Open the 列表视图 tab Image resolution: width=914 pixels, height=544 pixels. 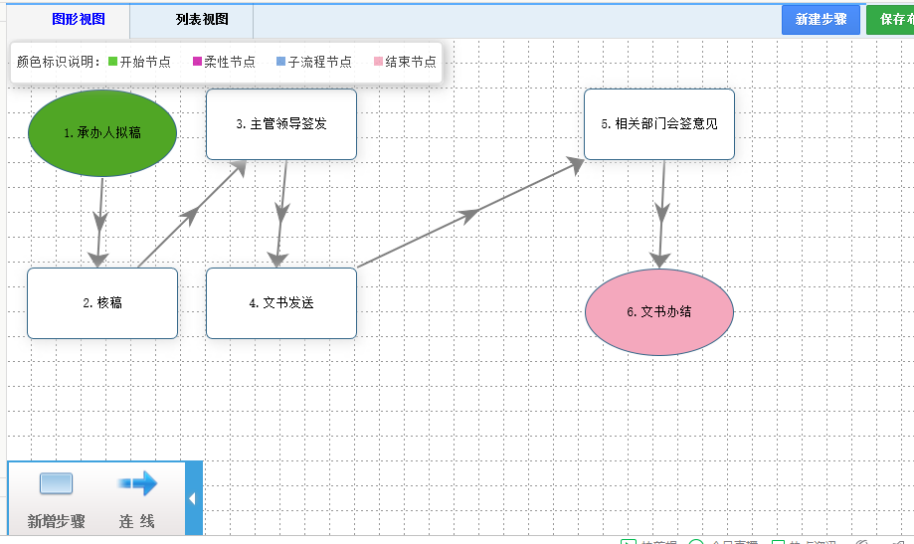(x=202, y=19)
